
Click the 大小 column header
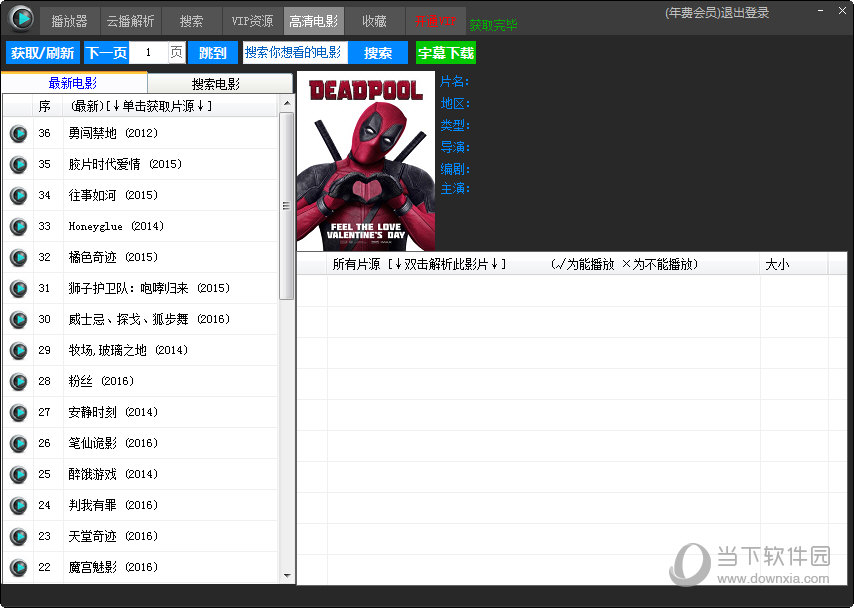click(x=794, y=264)
